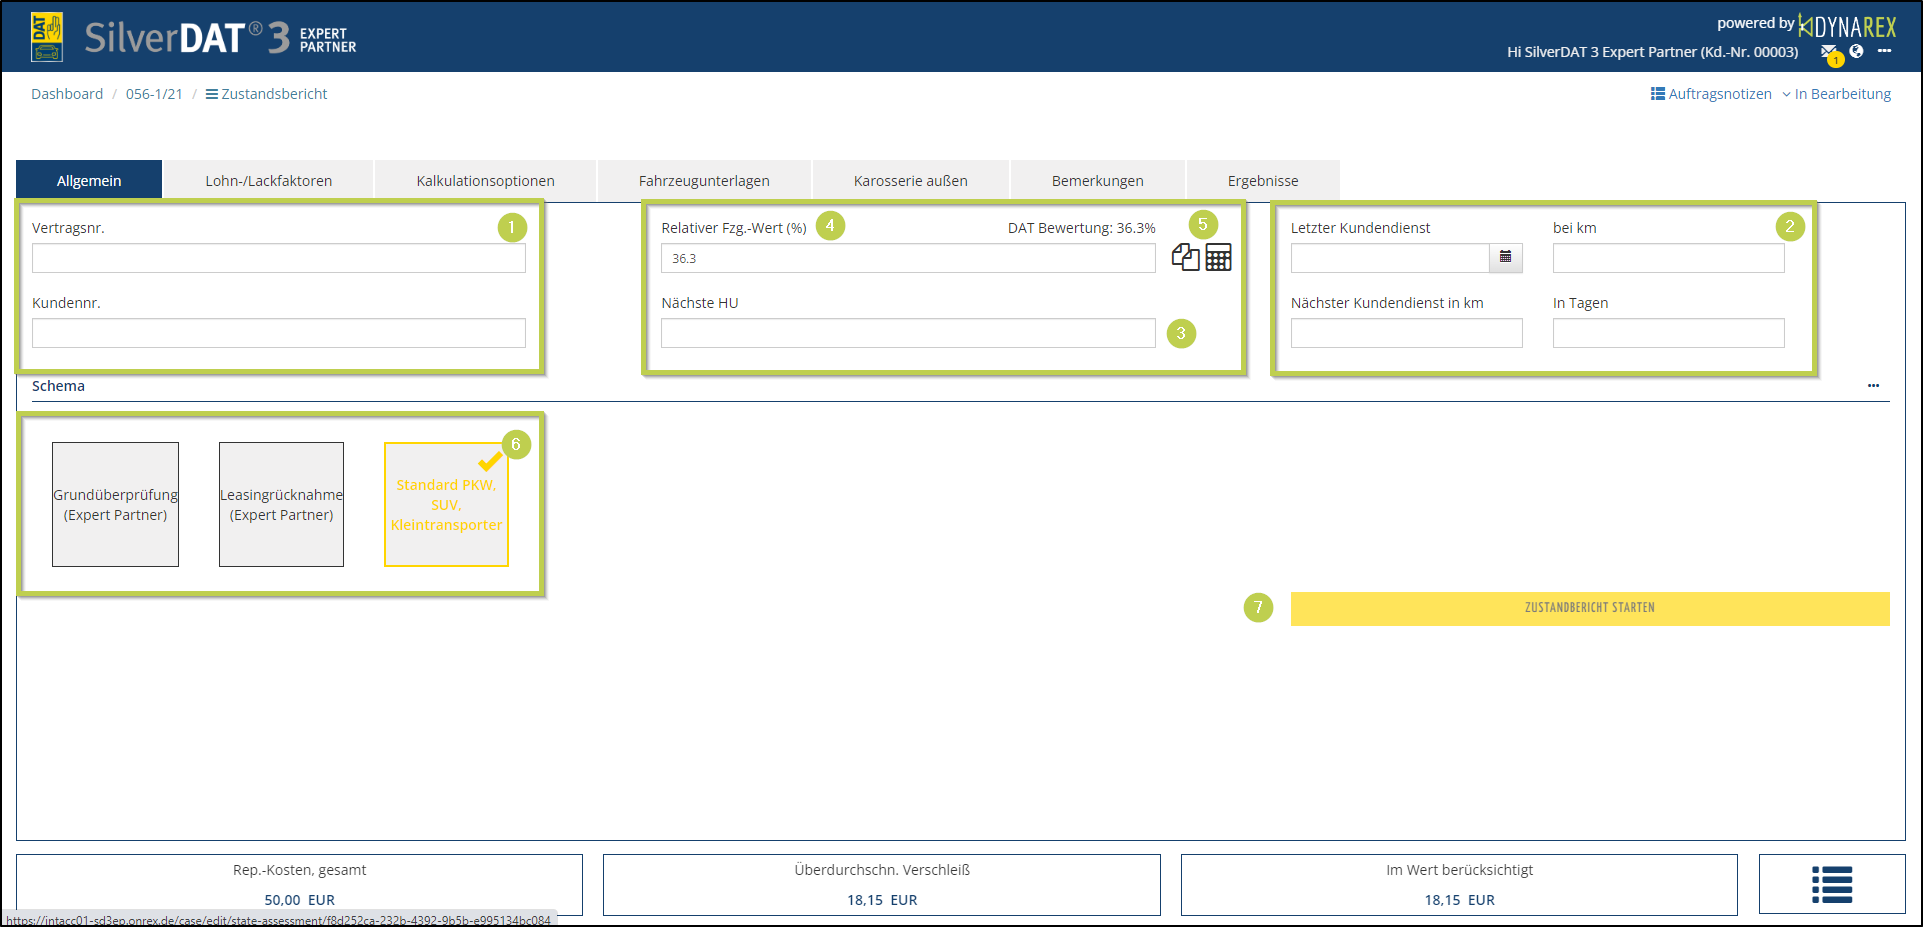The height and width of the screenshot is (927, 1923).
Task: Select the Grundüberprüfung (Expert Partner) schema
Action: [x=116, y=504]
